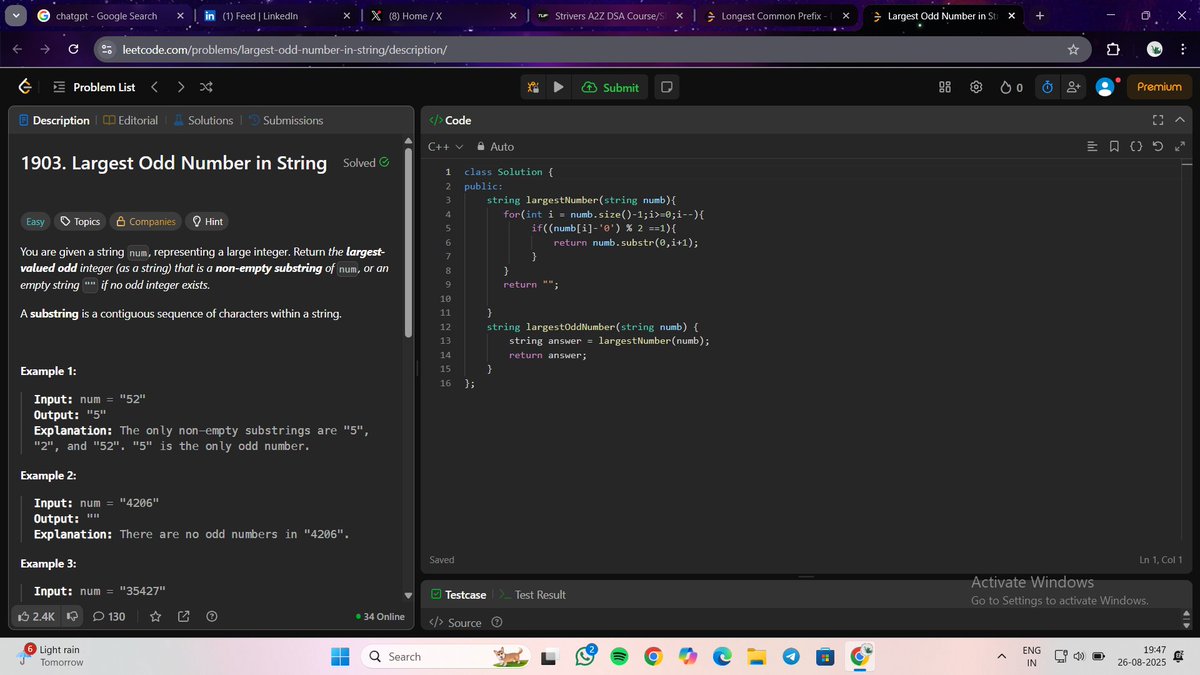Collapse the Code panel chevron
The height and width of the screenshot is (675, 1200).
(1179, 120)
